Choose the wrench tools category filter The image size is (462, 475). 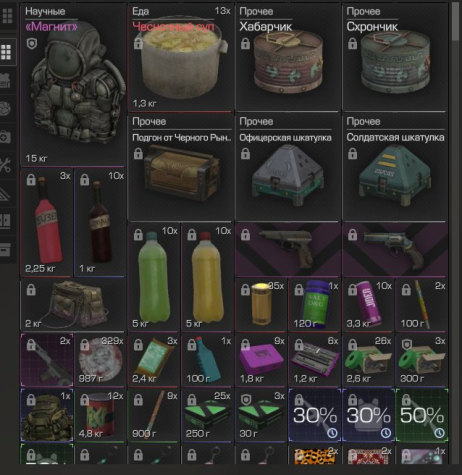[x=5, y=165]
